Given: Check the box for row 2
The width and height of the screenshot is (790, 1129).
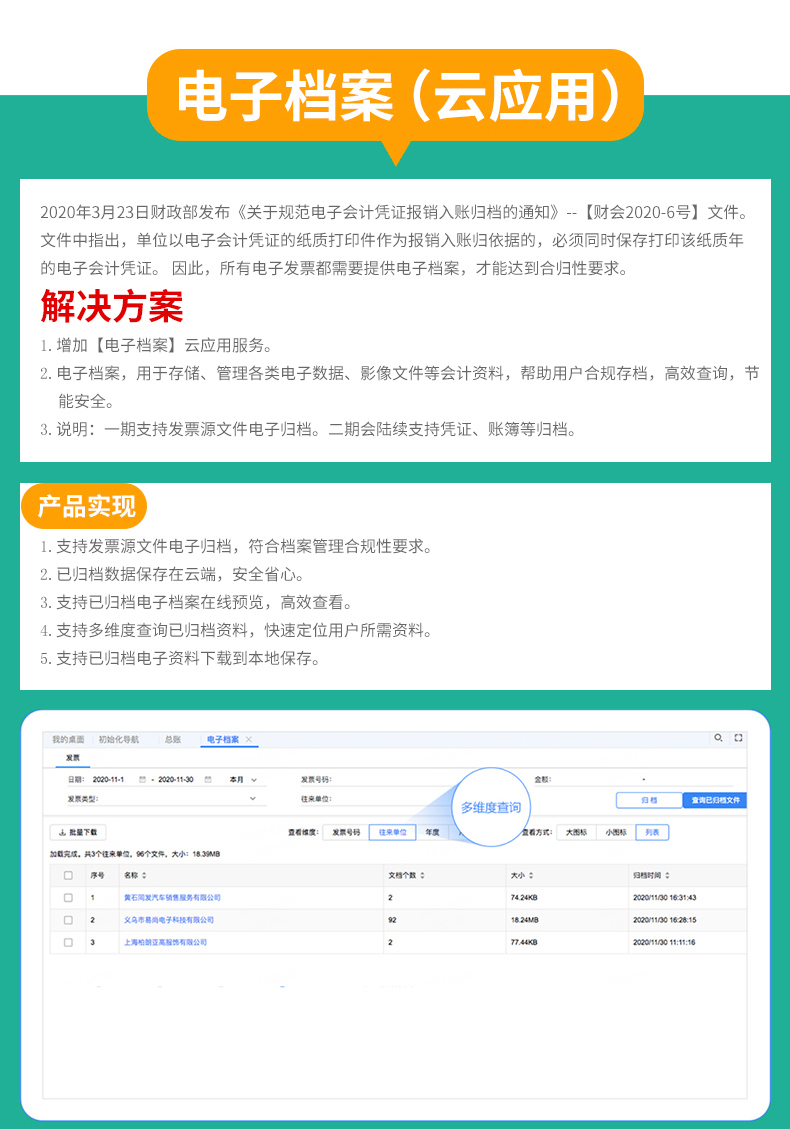Looking at the screenshot, I should click(68, 920).
